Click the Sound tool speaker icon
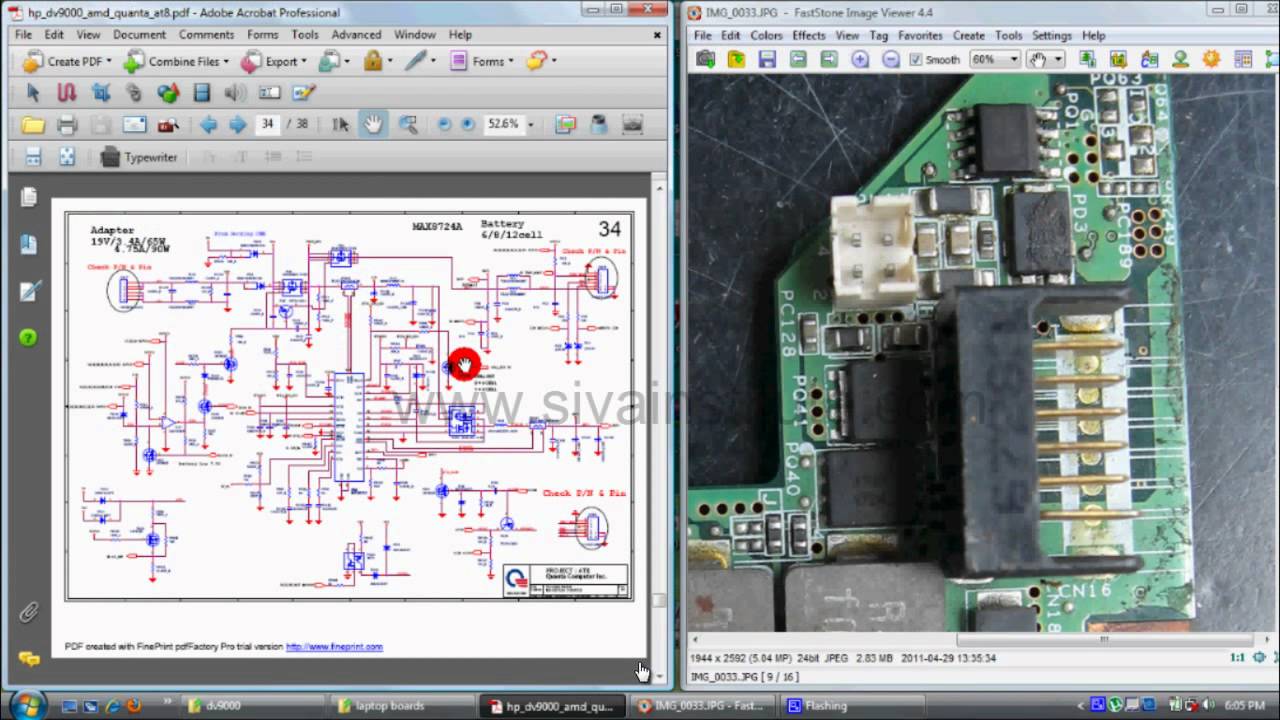The height and width of the screenshot is (720, 1280). click(x=236, y=93)
